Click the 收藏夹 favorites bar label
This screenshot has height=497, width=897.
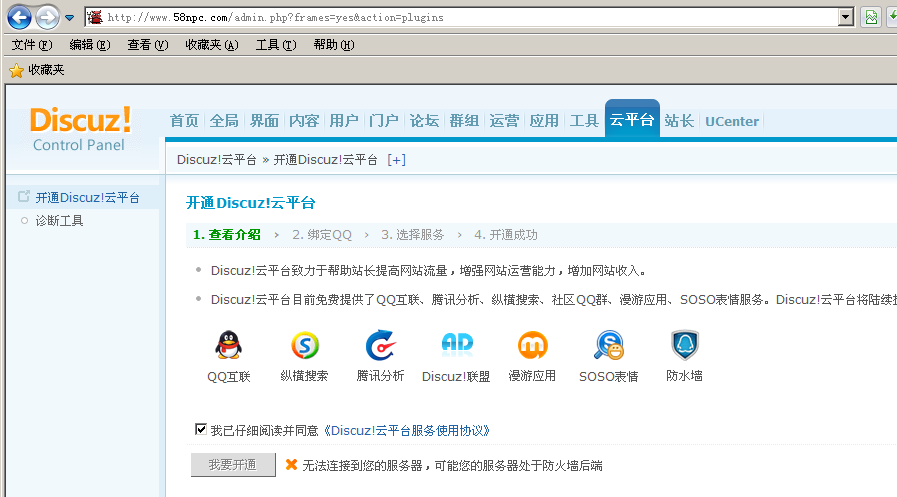(x=46, y=70)
